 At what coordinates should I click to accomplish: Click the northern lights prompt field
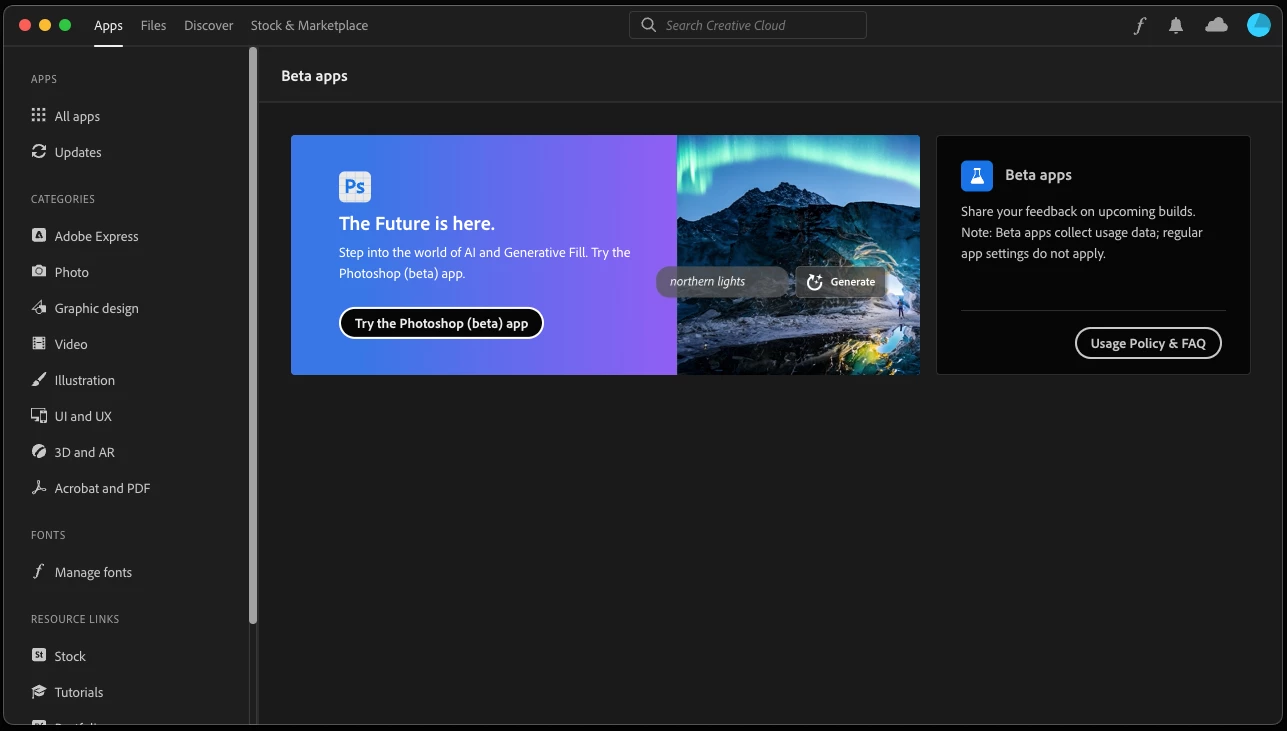(x=722, y=282)
